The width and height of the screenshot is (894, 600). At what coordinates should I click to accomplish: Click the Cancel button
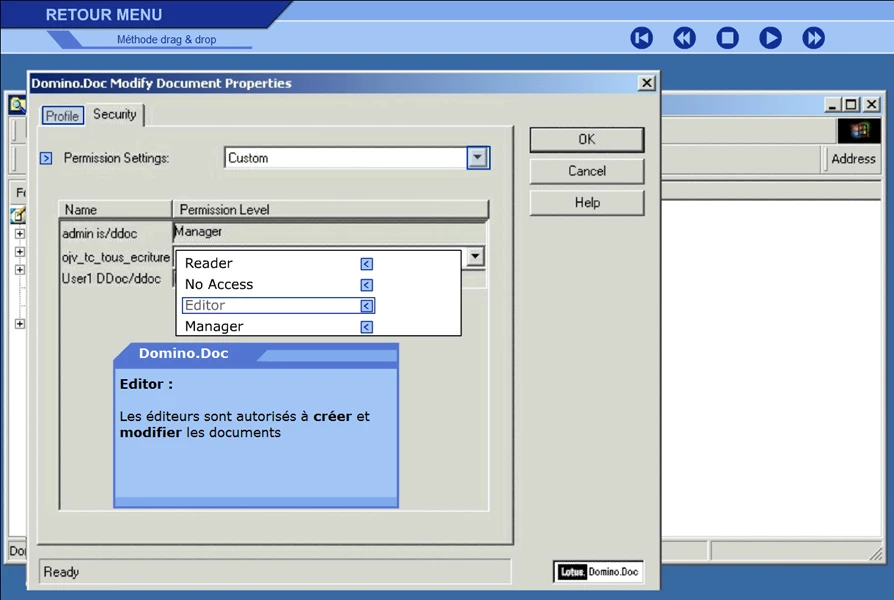point(587,171)
